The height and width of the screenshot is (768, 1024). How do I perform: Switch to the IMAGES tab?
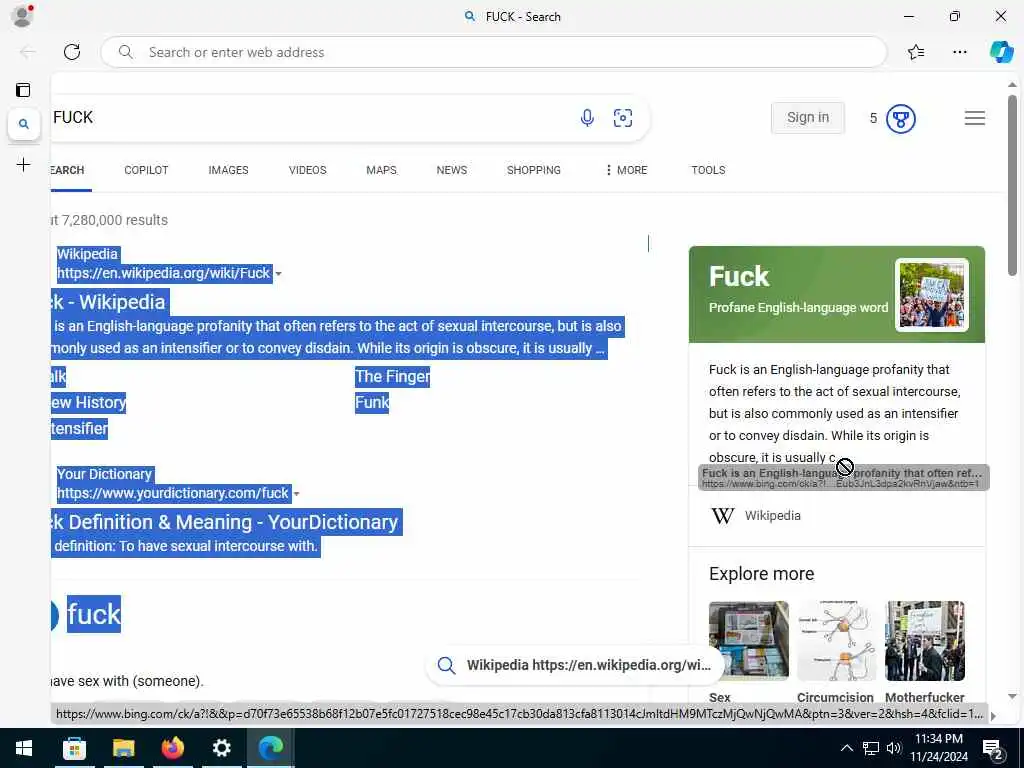click(x=229, y=170)
